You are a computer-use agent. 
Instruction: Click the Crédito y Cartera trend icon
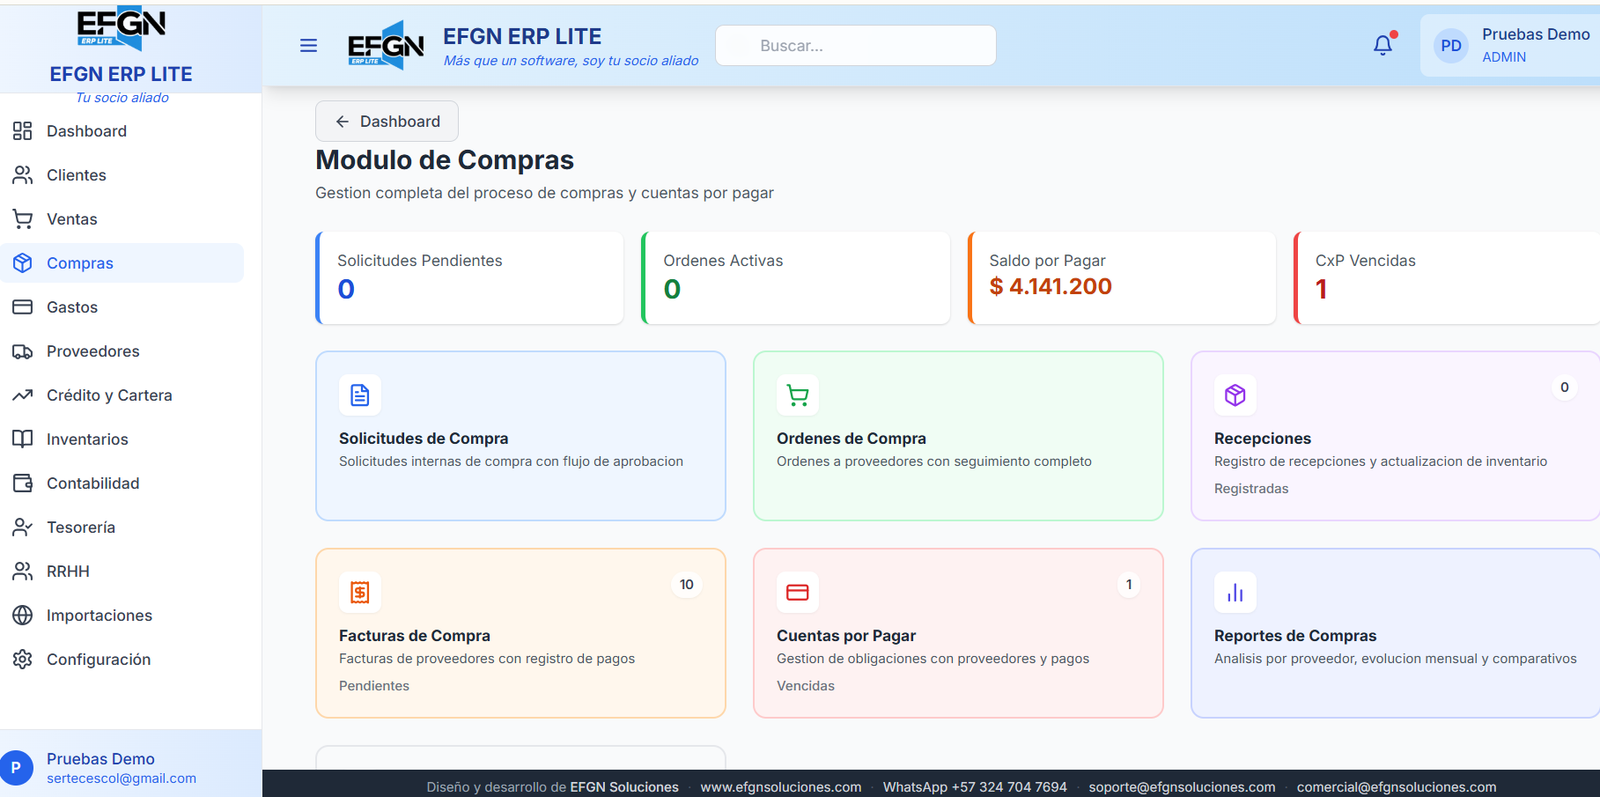click(x=22, y=395)
